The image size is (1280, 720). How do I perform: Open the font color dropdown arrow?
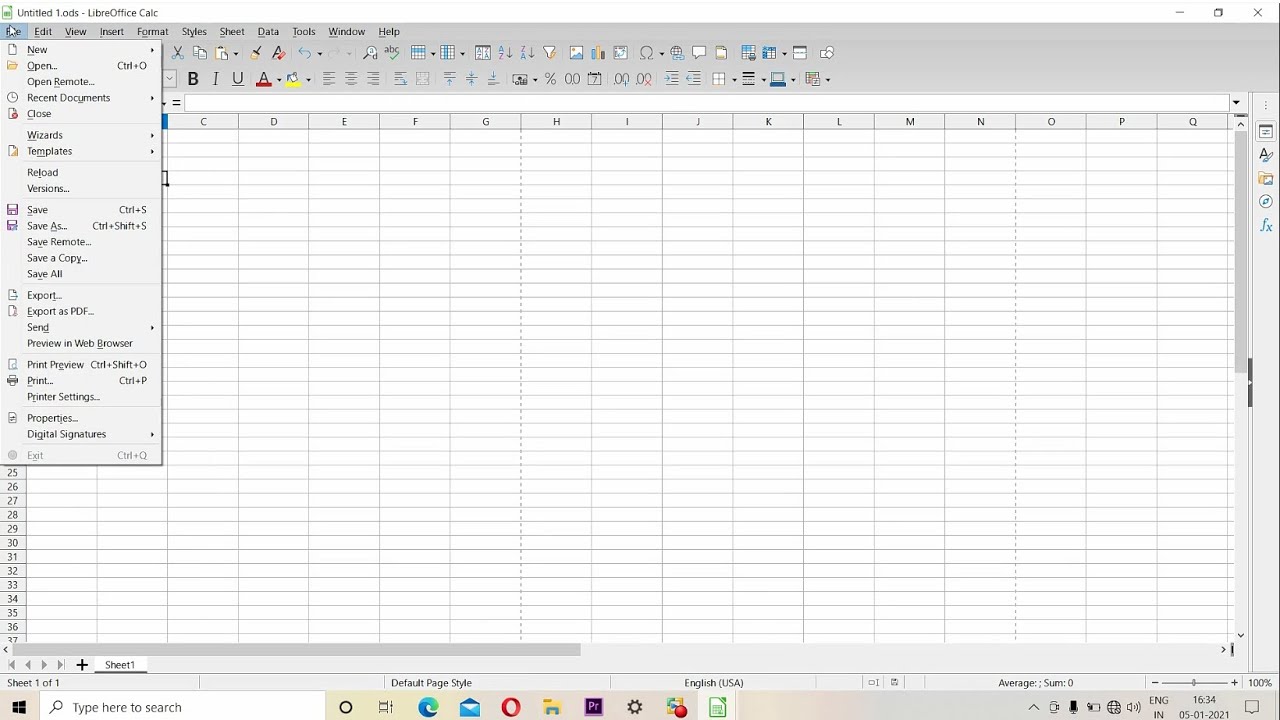278,80
